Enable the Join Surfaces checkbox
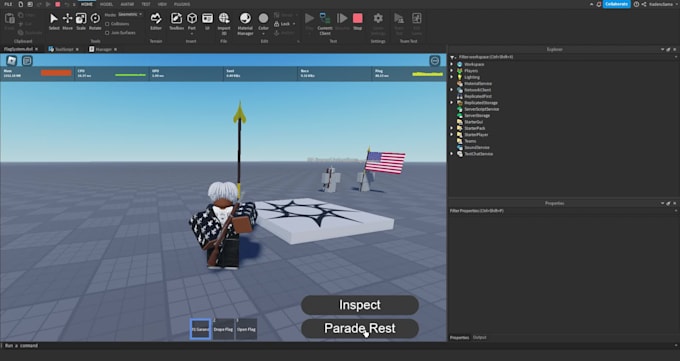680x361 pixels. [x=107, y=33]
